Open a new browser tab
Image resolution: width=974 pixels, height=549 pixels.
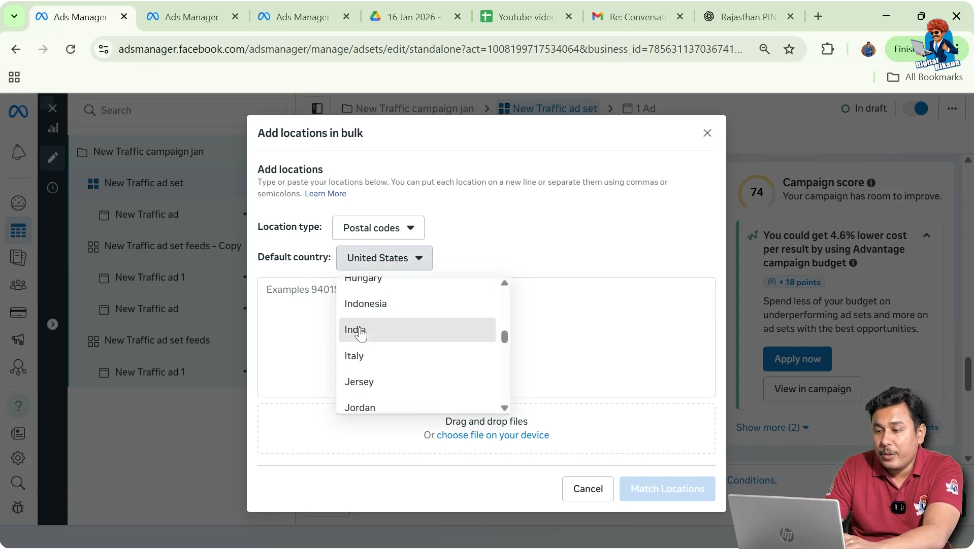818,17
